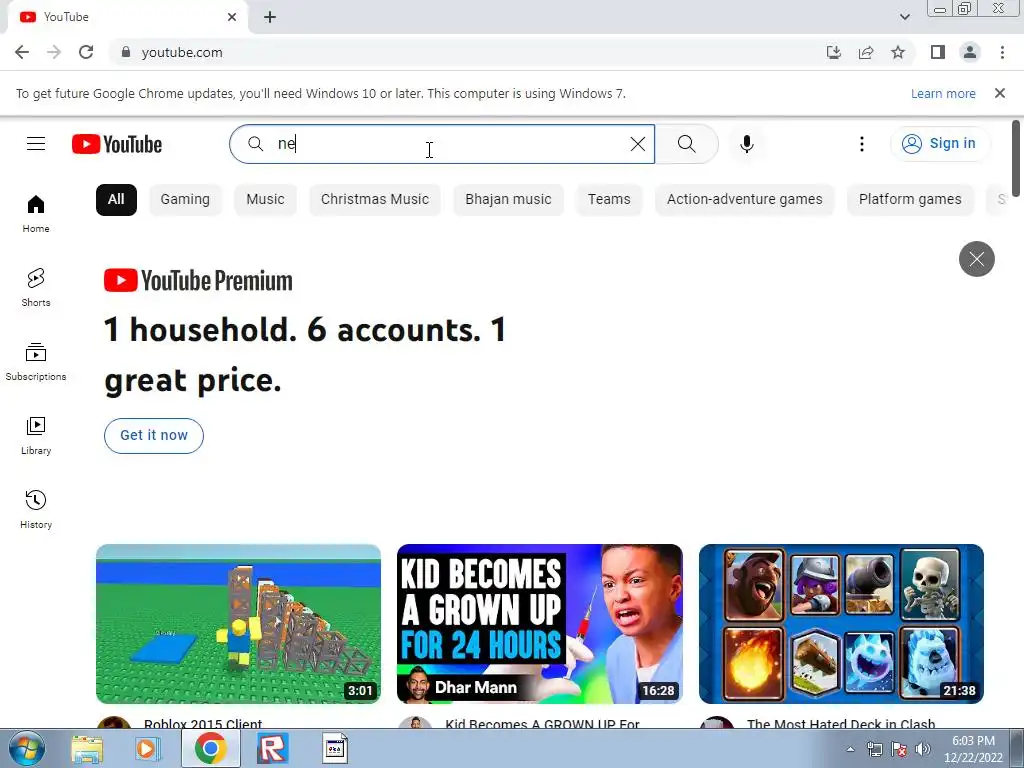
Task: Click the YouTube logo
Action: click(117, 144)
